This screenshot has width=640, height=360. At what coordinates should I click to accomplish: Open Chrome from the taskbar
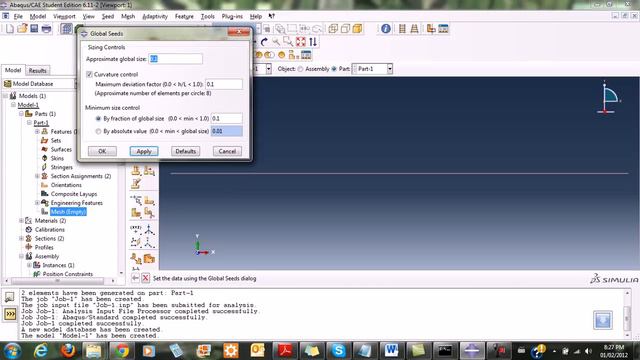(122, 350)
